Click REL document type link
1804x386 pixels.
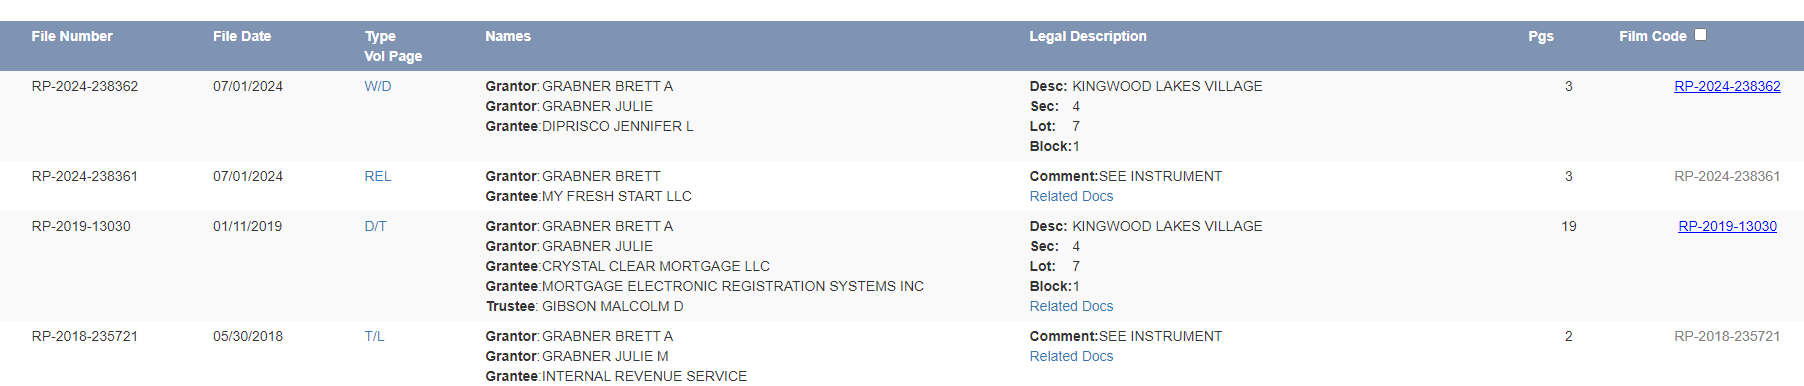(x=378, y=176)
